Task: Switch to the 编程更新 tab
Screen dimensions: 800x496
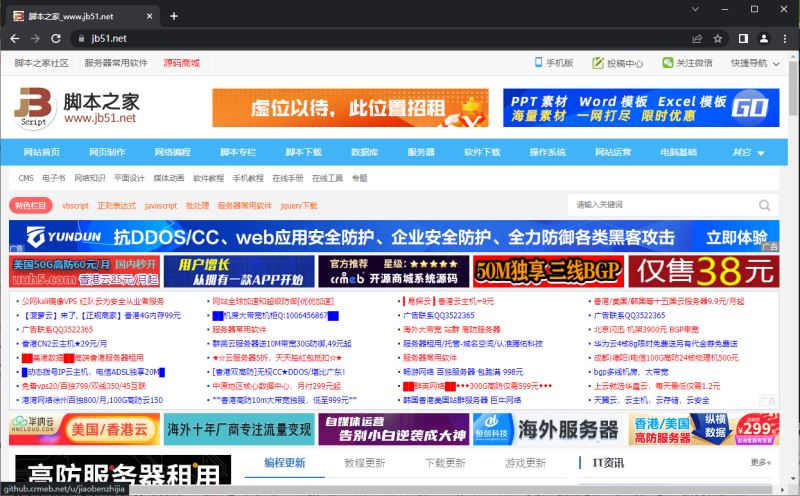Action: click(284, 463)
